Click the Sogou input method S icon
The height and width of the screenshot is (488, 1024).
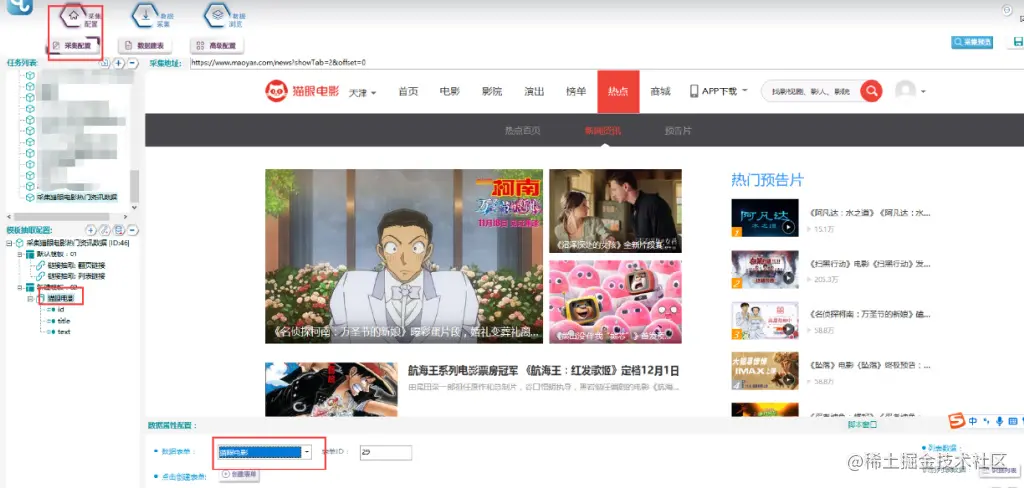(957, 421)
